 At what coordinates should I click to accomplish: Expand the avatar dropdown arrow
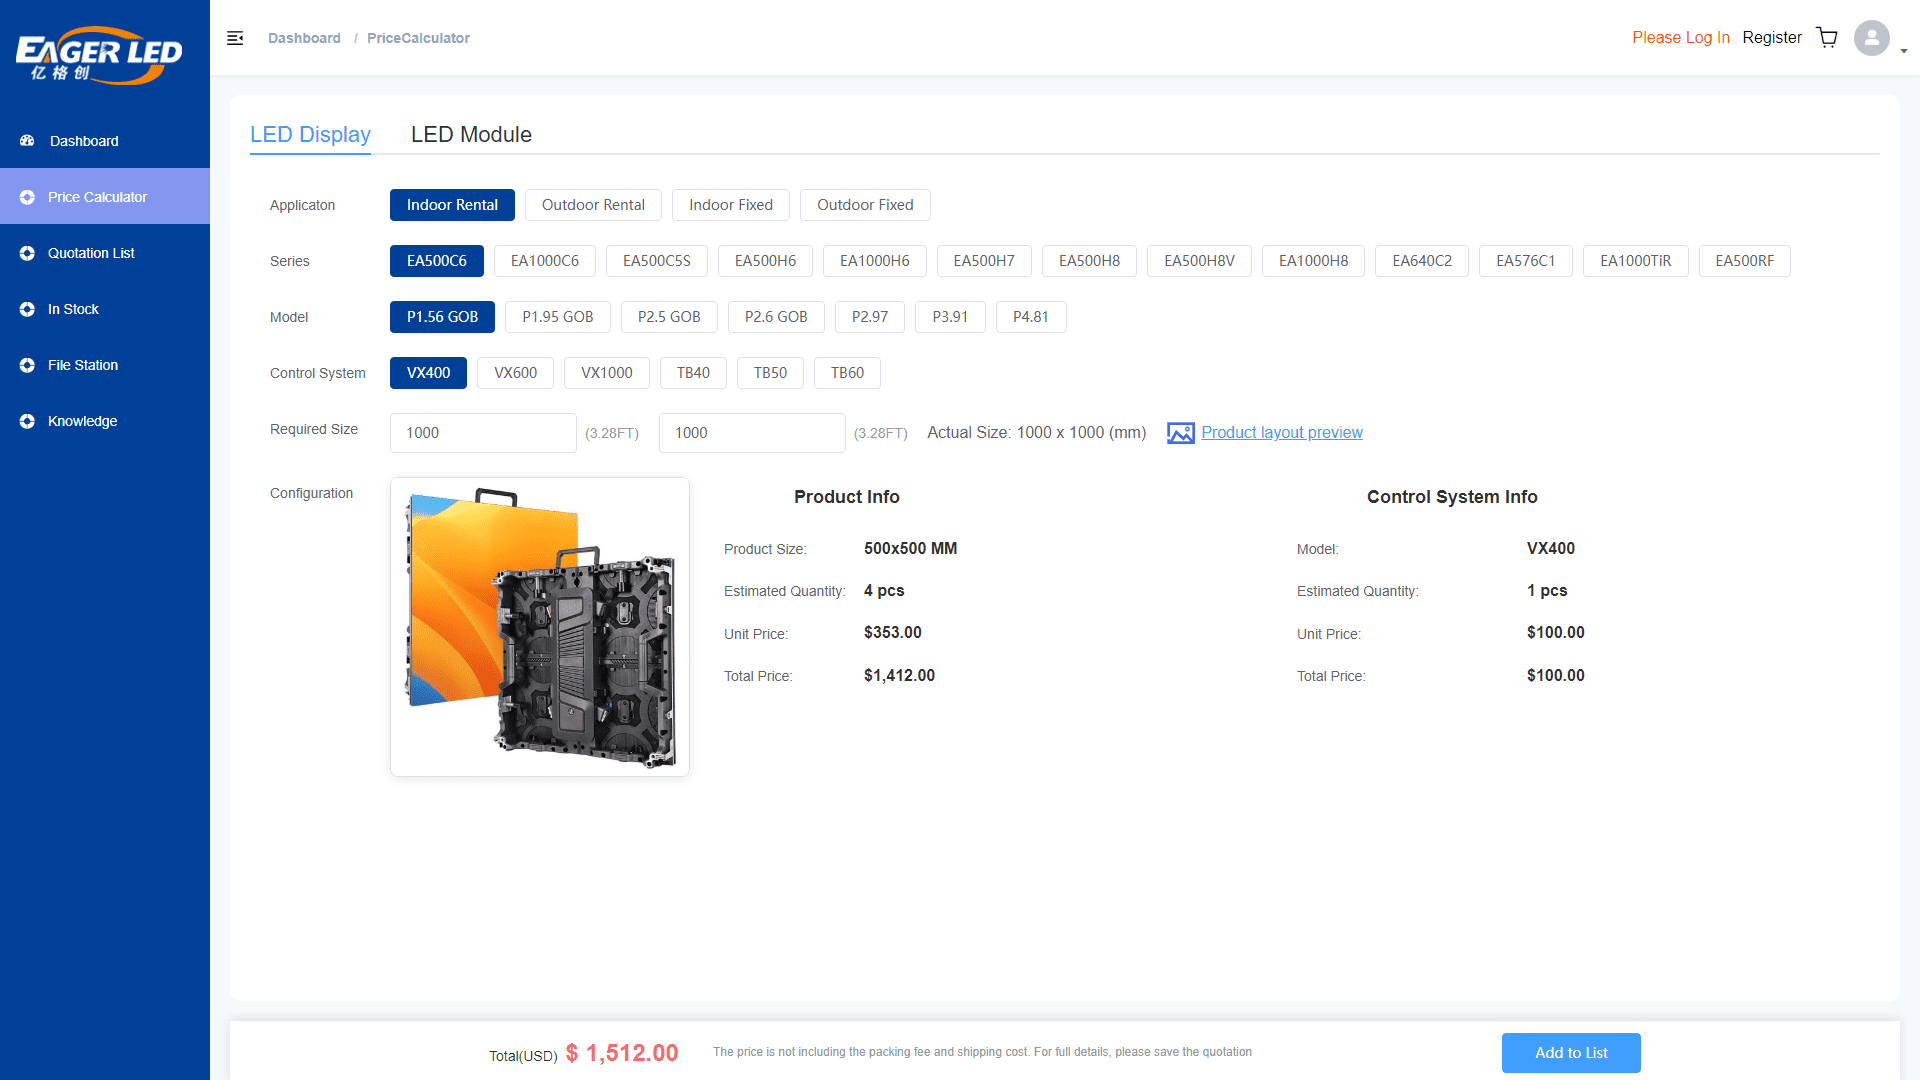click(1904, 50)
